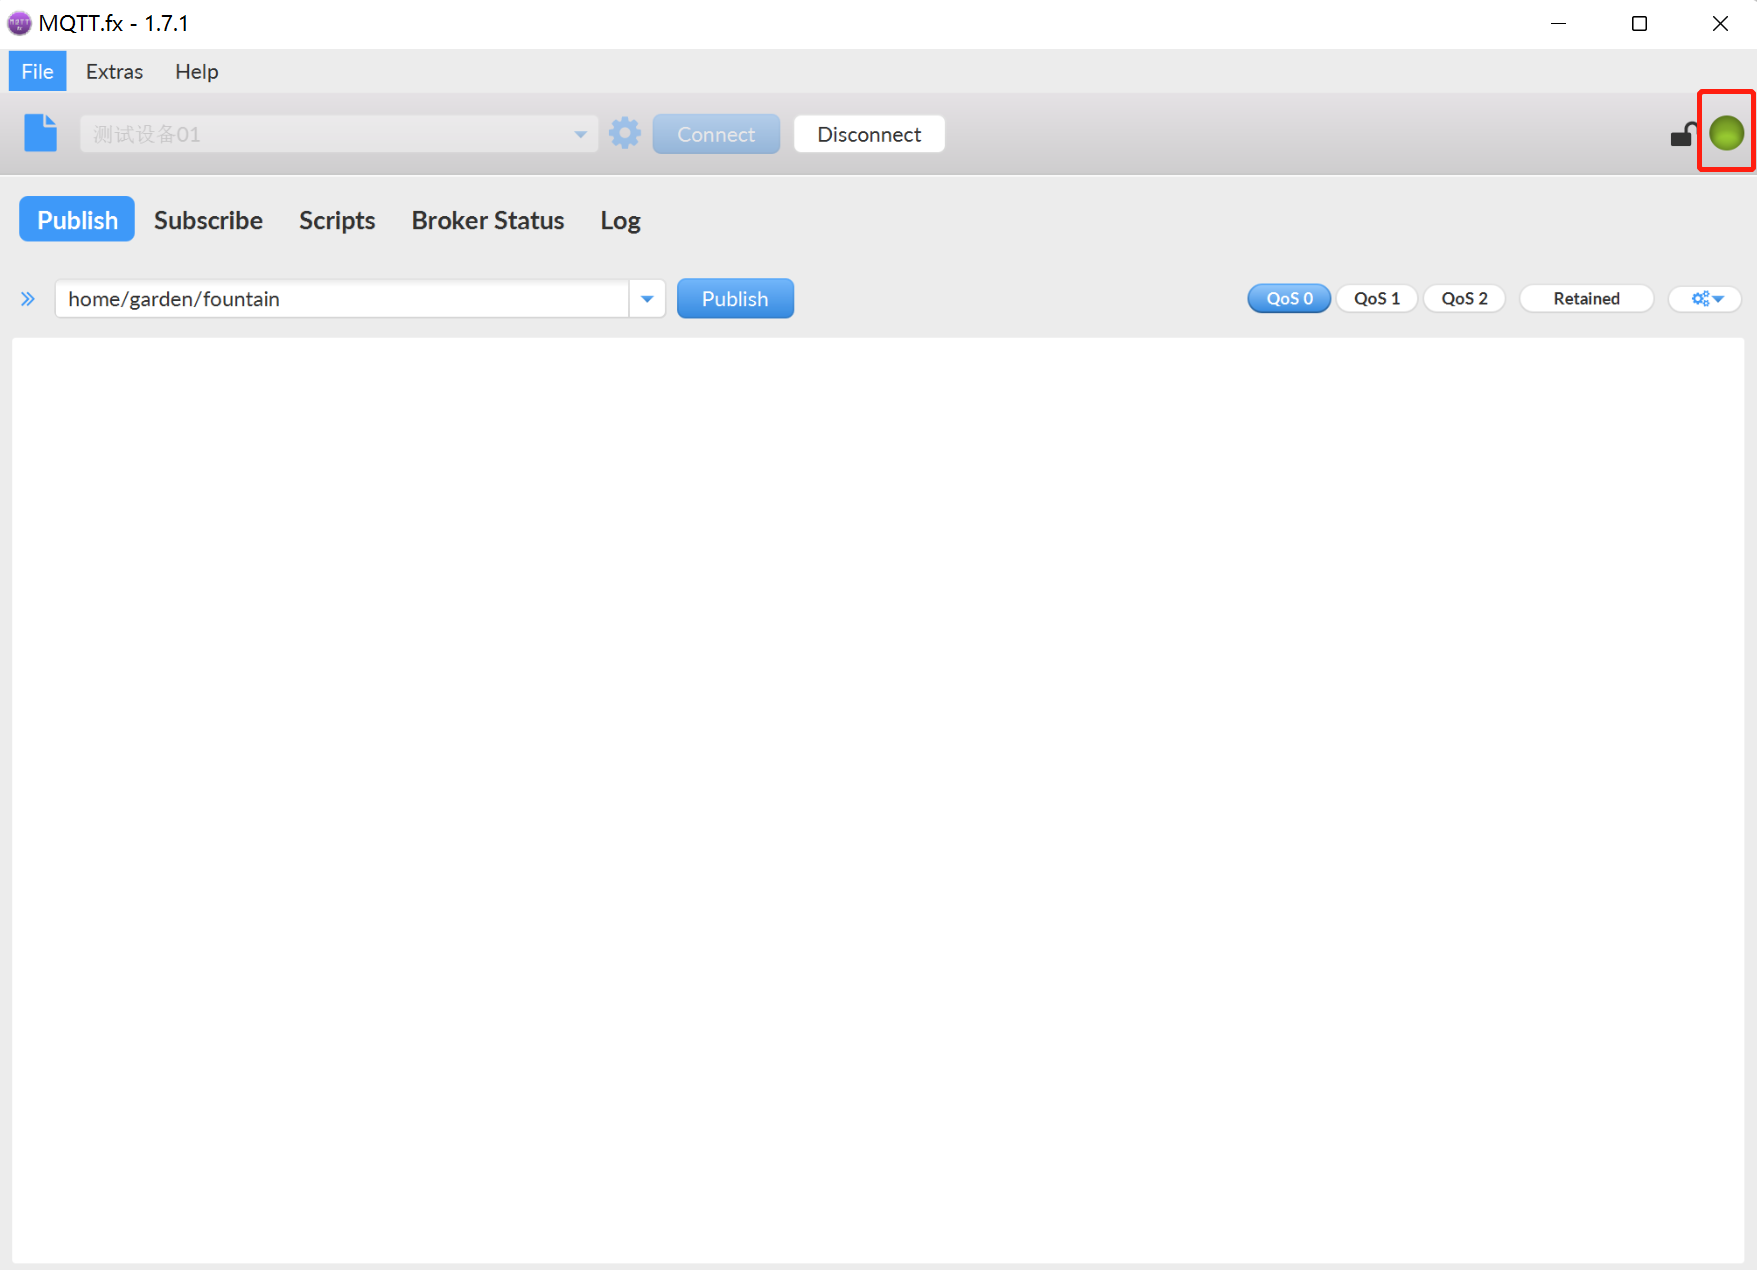Select QoS 1 level
1757x1270 pixels.
(x=1377, y=298)
